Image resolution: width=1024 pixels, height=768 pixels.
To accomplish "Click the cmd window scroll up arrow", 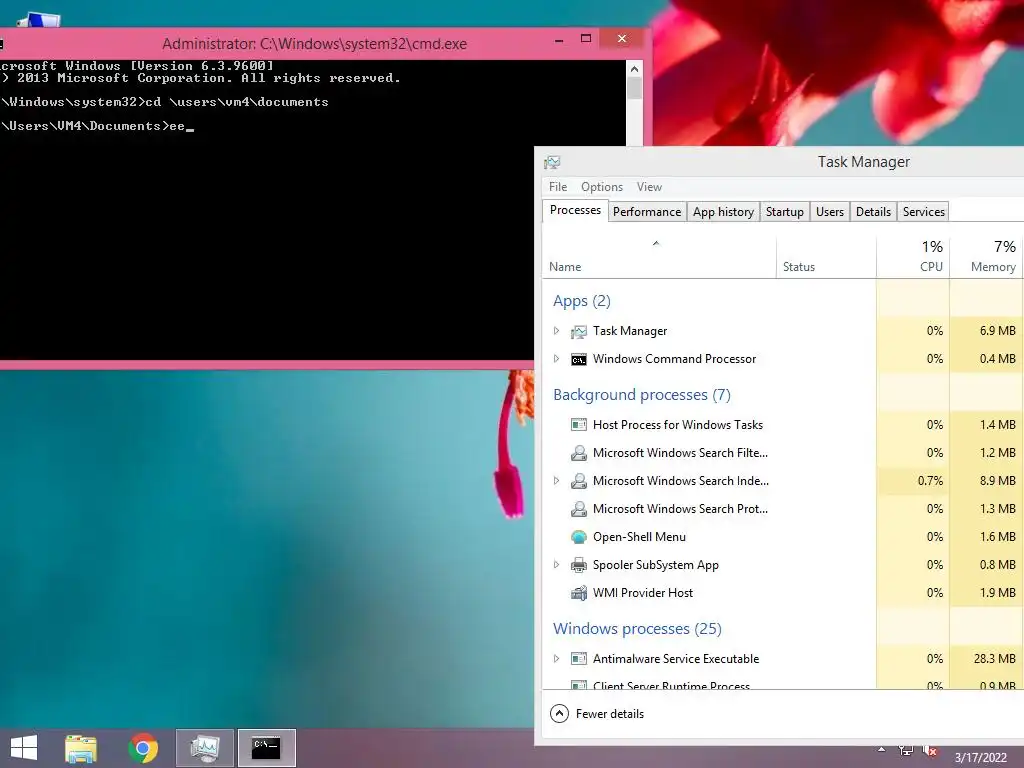I will [634, 69].
